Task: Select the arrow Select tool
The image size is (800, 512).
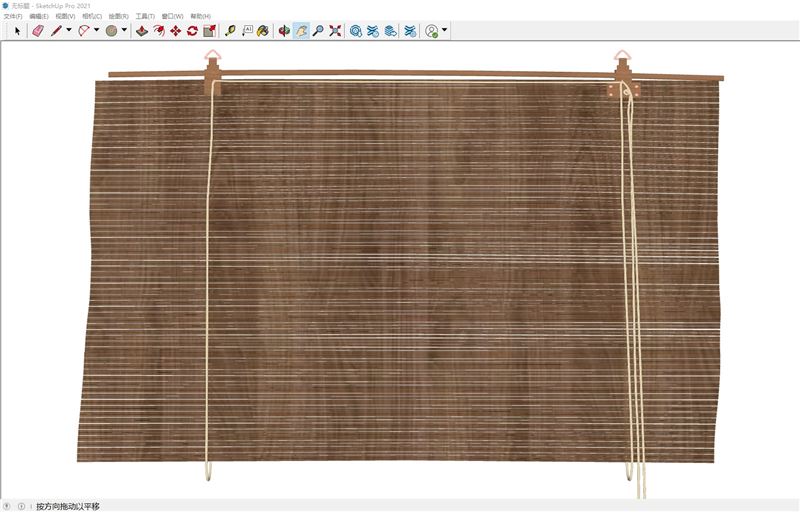Action: pos(17,31)
